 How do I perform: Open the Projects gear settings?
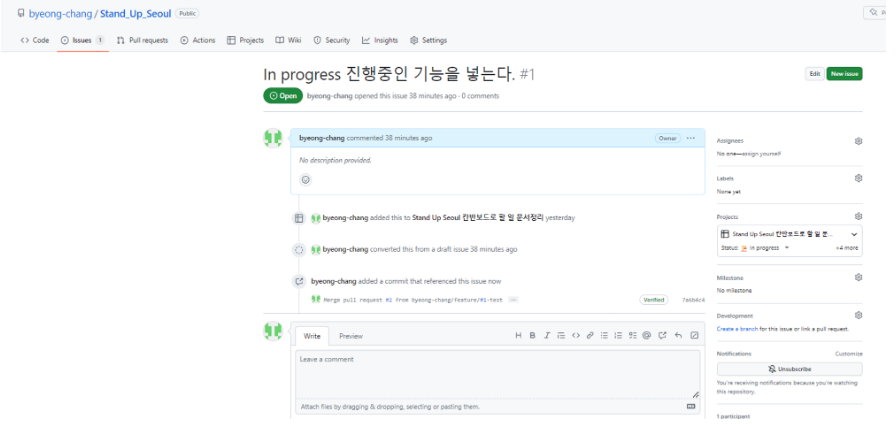point(858,216)
